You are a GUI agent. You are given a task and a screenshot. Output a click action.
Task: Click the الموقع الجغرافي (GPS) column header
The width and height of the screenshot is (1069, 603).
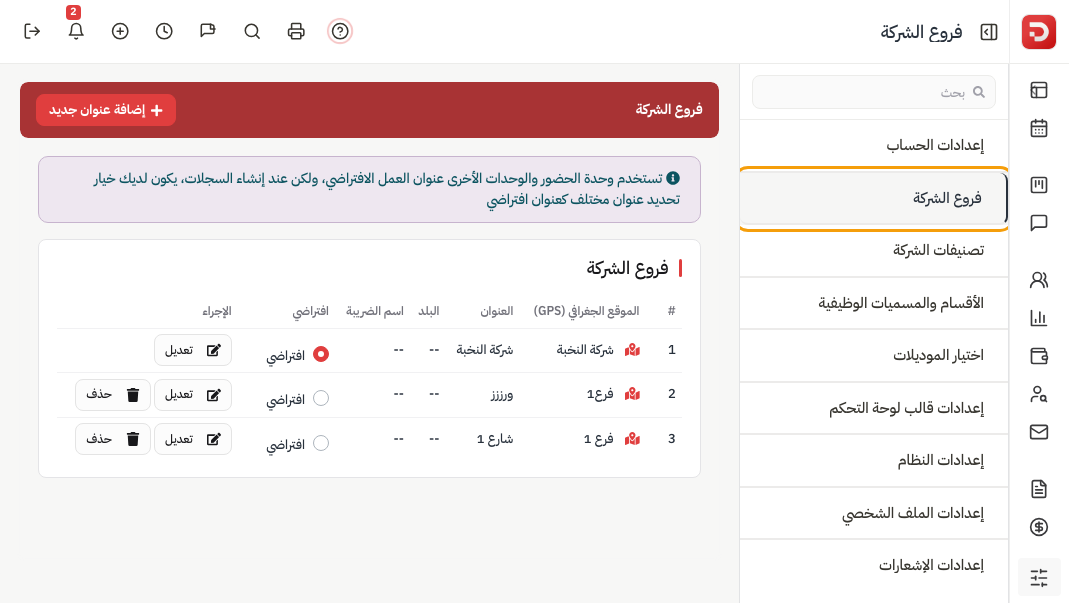coord(586,311)
